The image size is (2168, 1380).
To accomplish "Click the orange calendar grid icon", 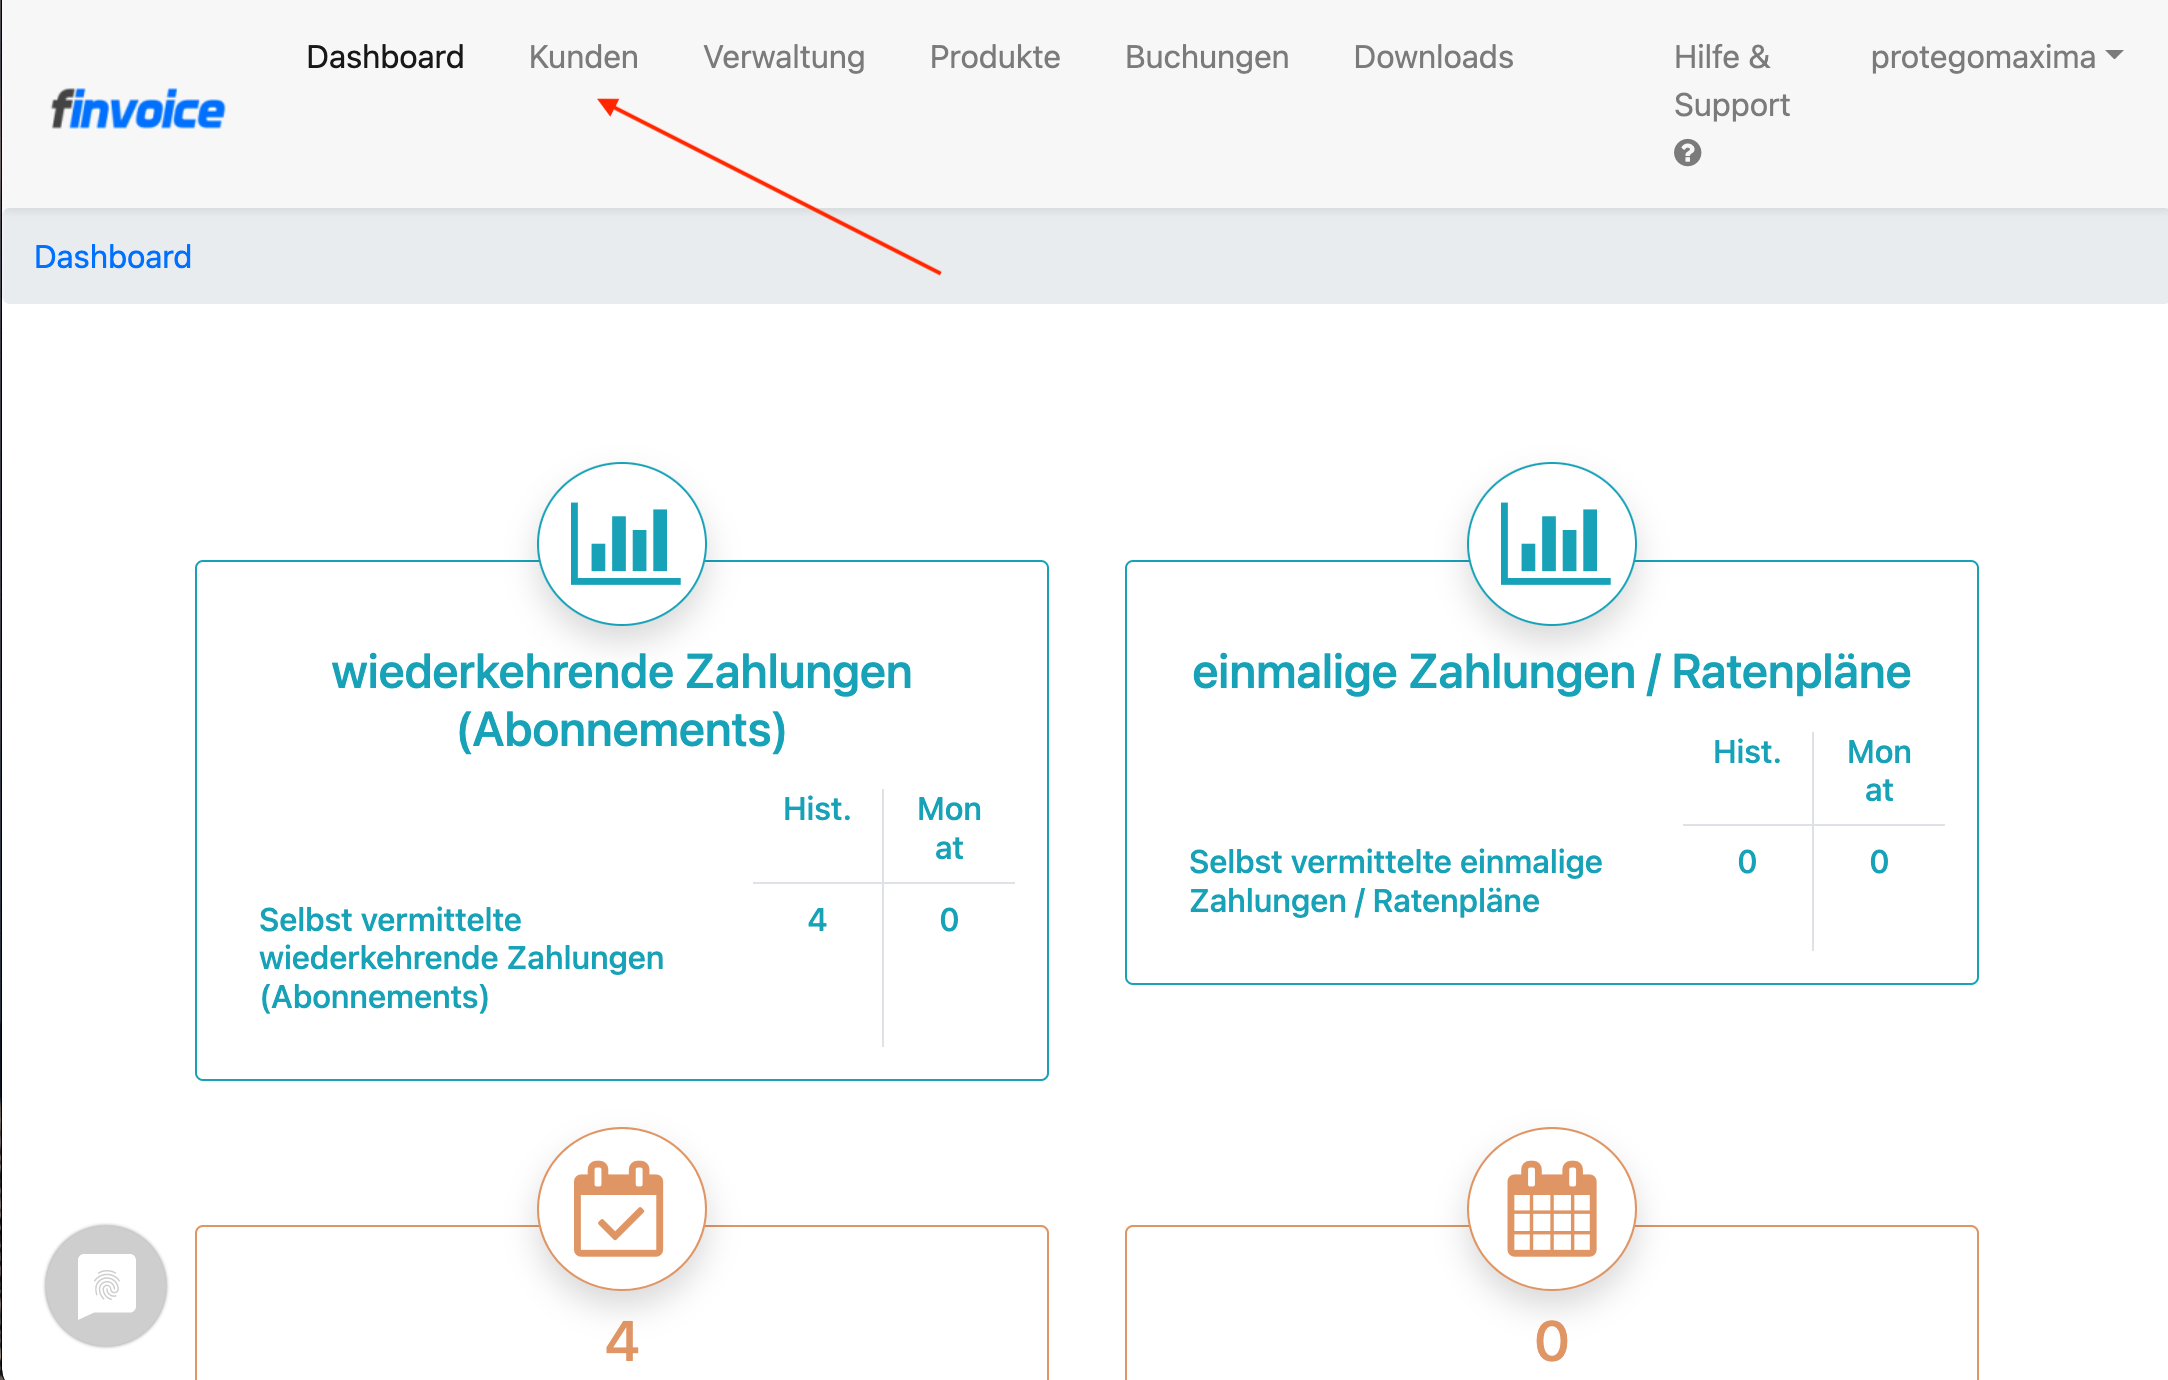I will [x=1551, y=1209].
